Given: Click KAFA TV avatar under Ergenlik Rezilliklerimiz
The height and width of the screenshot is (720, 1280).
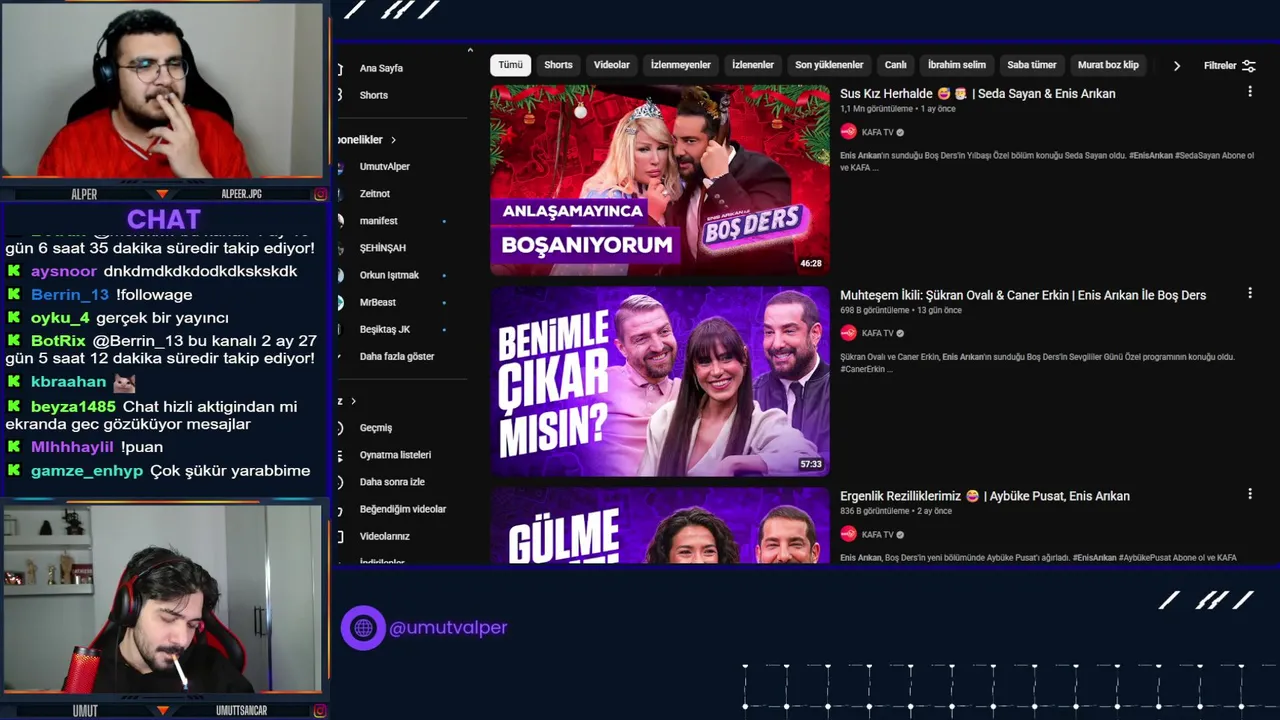Looking at the screenshot, I should [x=848, y=534].
